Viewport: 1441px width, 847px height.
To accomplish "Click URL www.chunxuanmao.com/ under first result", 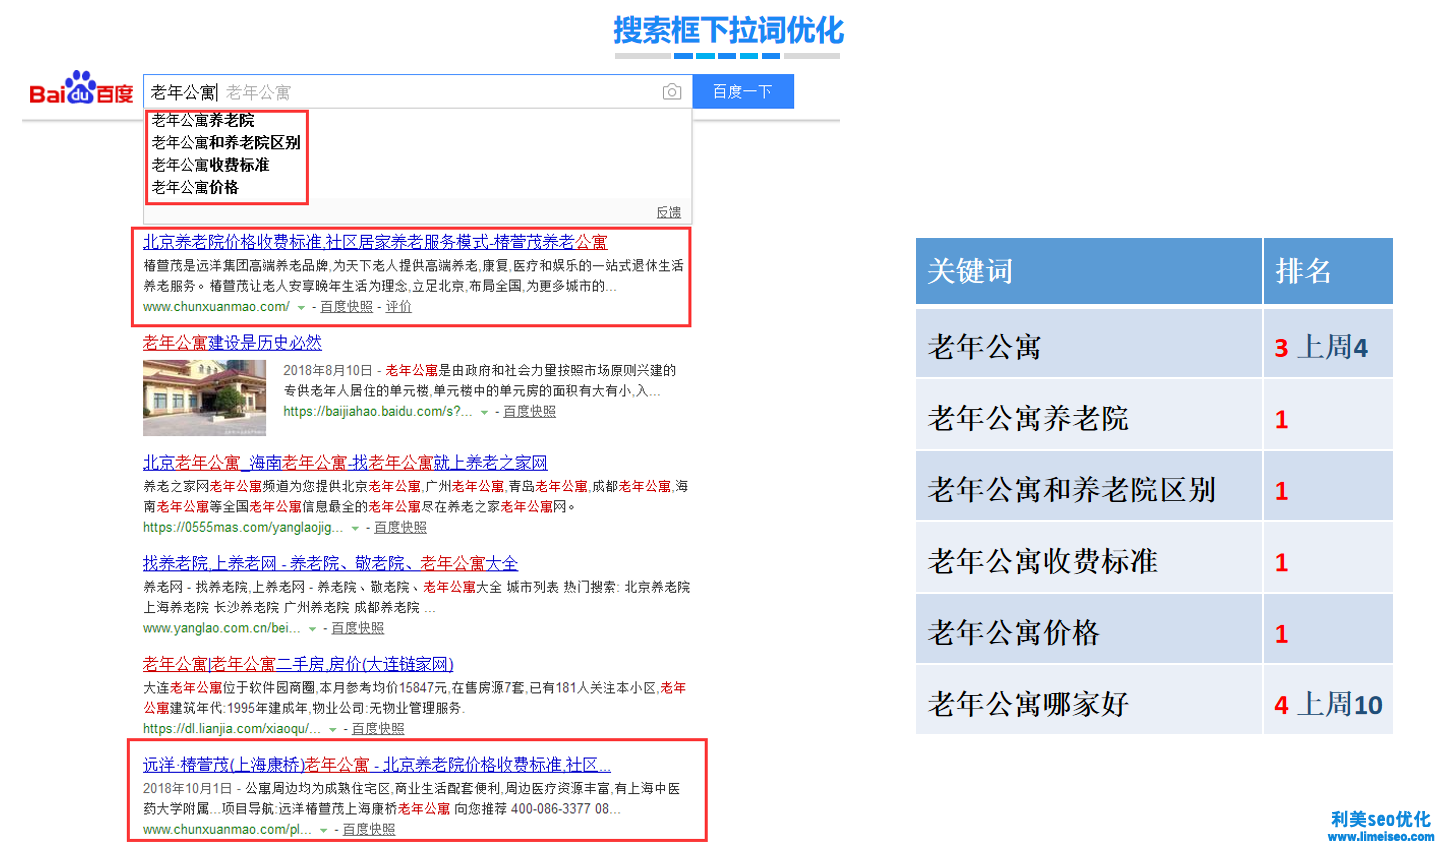I will 216,307.
